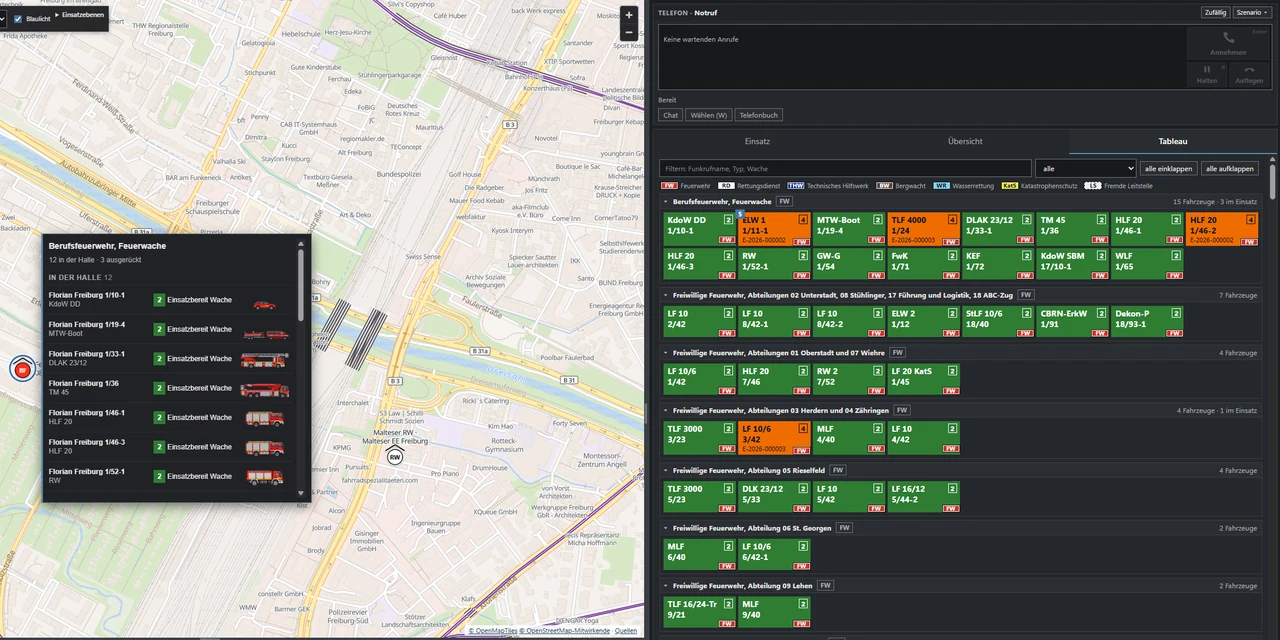Select the orange HLF 20 1/46-2 tile

coord(1223,229)
